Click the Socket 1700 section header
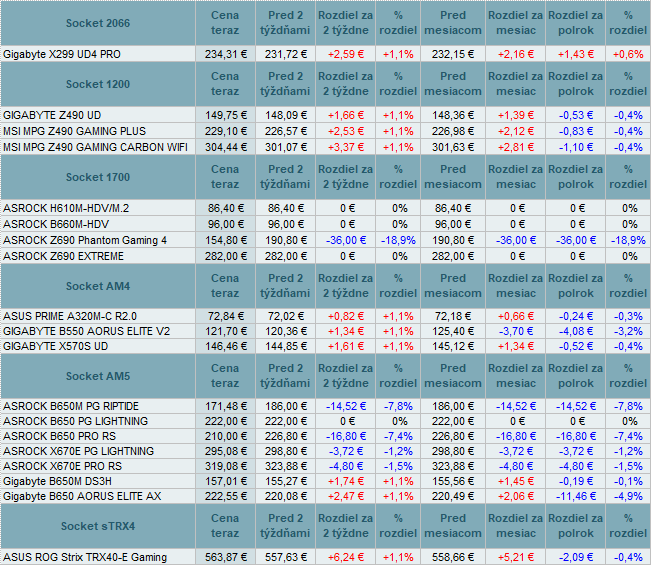The height and width of the screenshot is (565, 651). [98, 177]
